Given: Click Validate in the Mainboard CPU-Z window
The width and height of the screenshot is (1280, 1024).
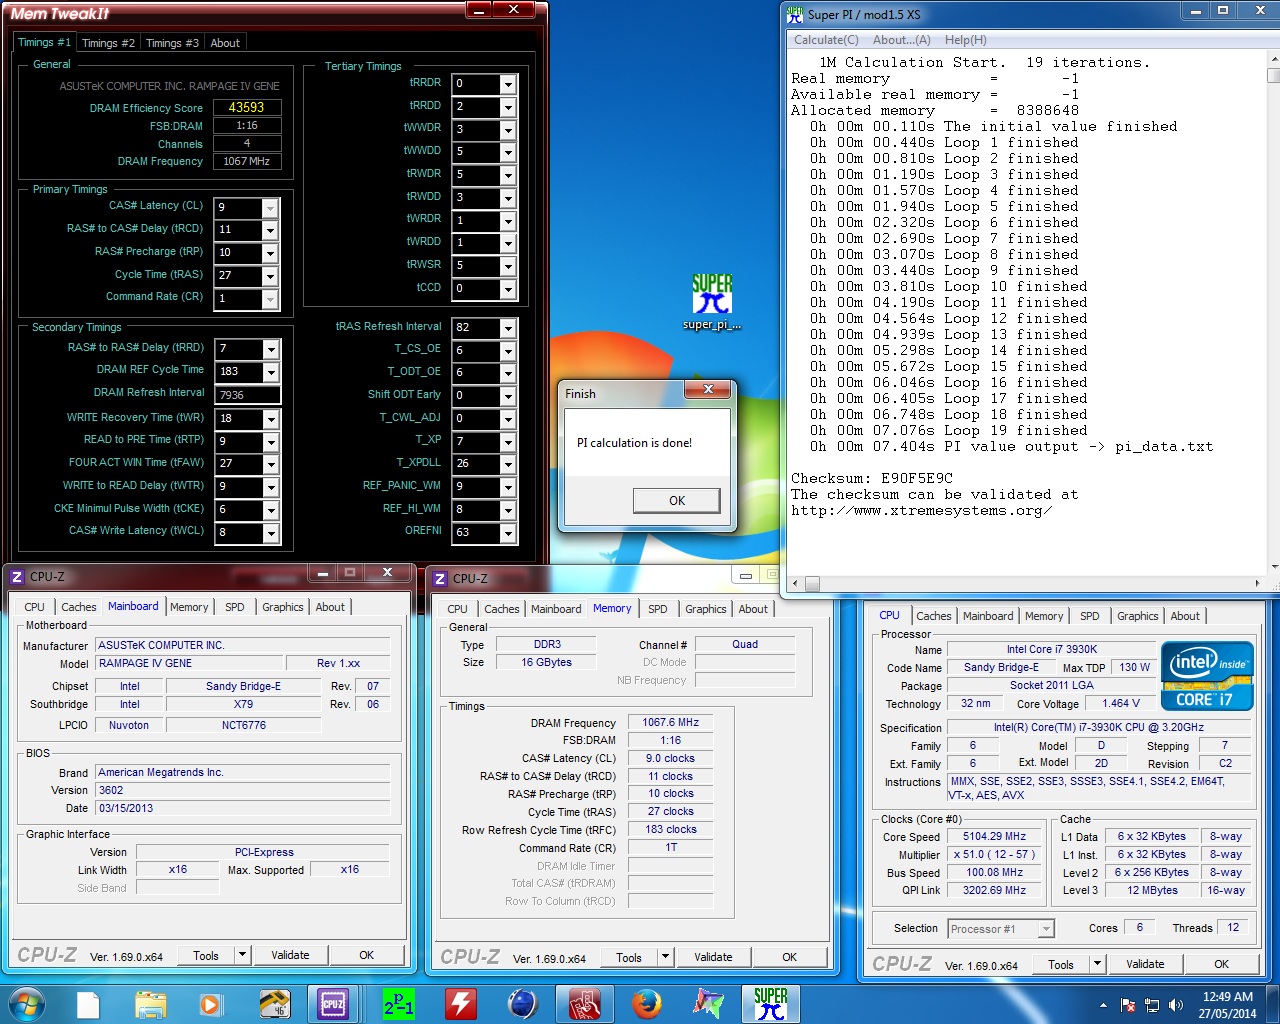Looking at the screenshot, I should [290, 955].
